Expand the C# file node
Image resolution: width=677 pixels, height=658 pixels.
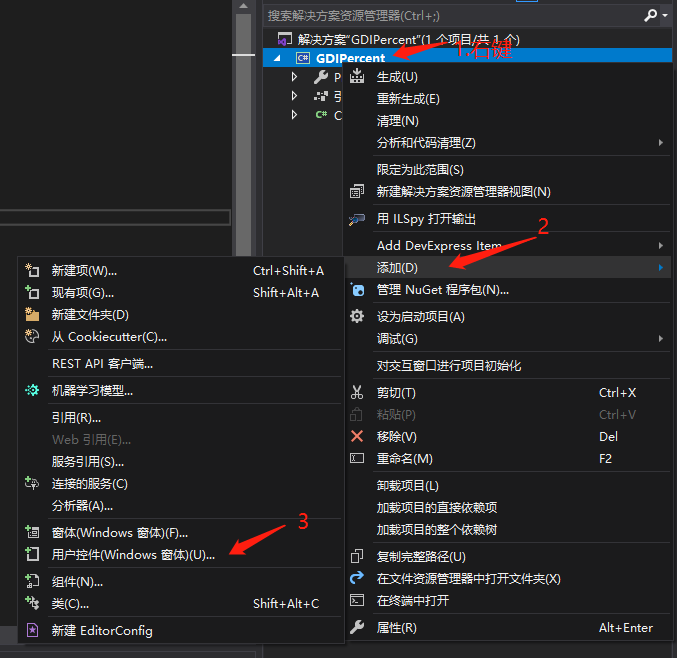coord(294,115)
